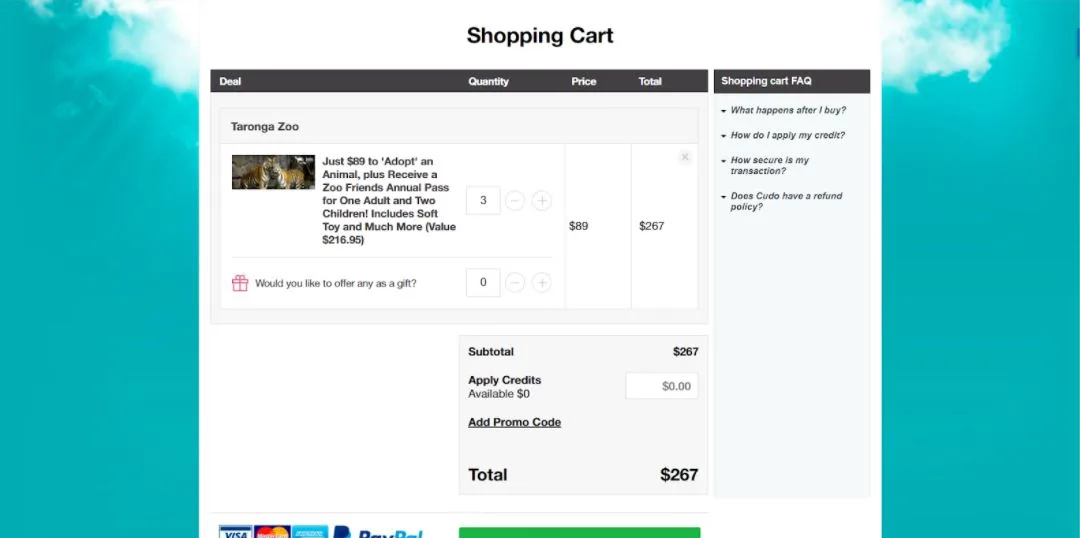1080x538 pixels.
Task: Click the Add Promo Code link
Action: point(514,423)
